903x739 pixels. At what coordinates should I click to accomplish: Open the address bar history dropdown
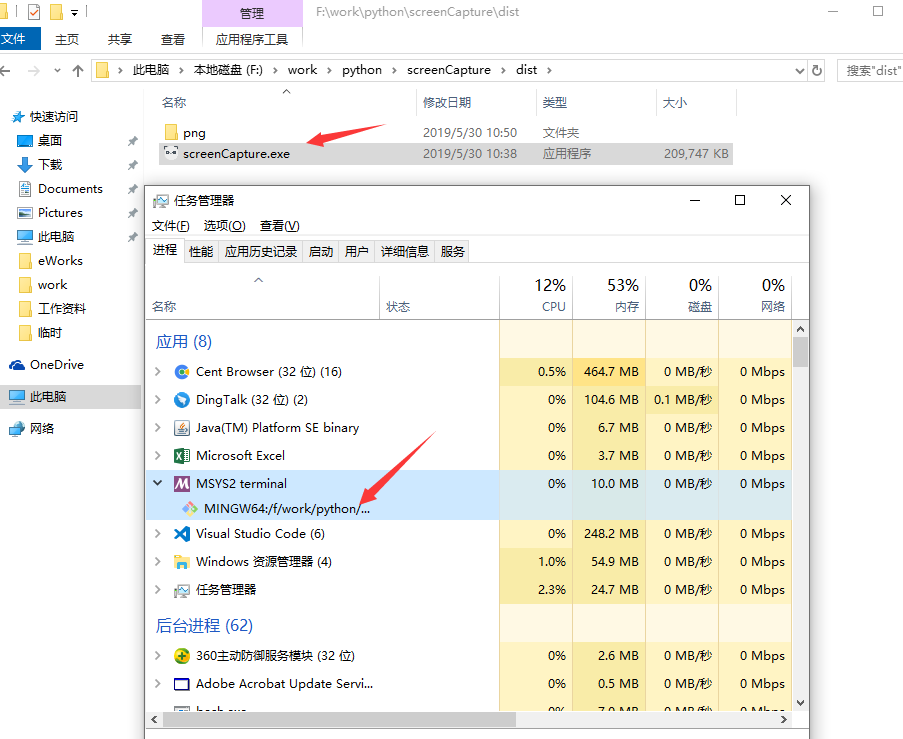tap(799, 71)
